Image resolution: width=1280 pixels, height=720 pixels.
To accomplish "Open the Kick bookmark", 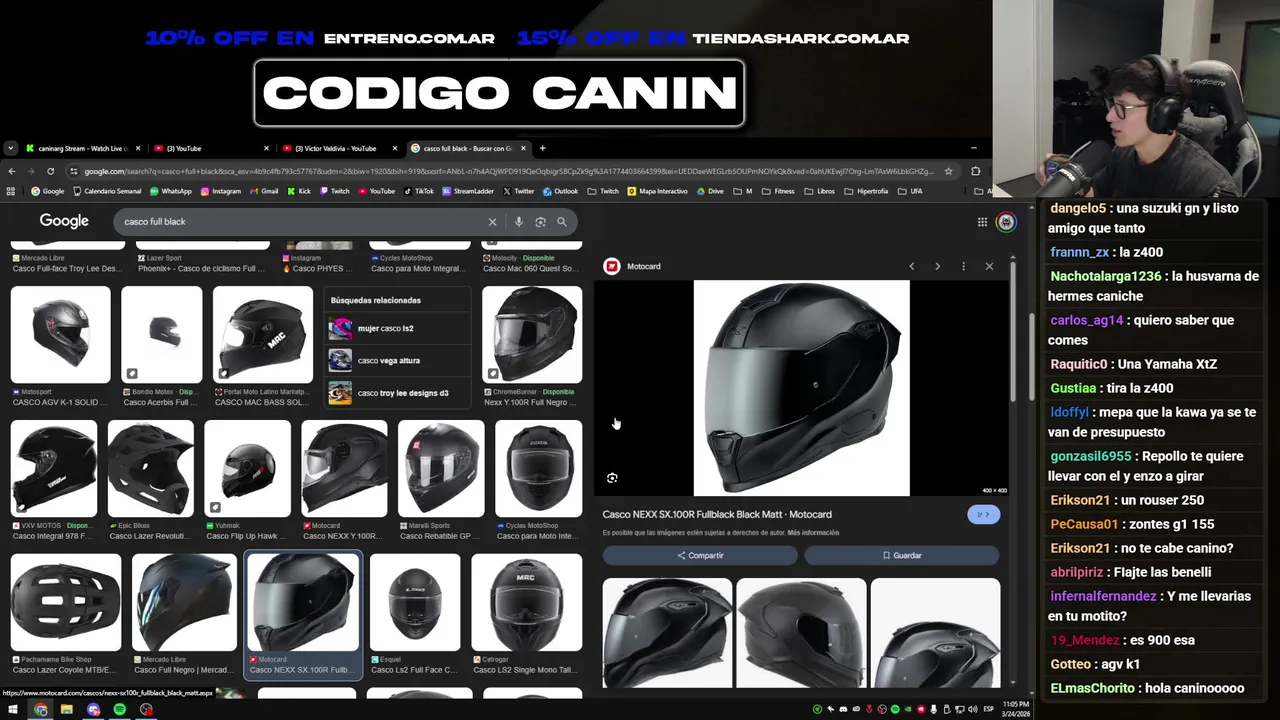I will [299, 191].
